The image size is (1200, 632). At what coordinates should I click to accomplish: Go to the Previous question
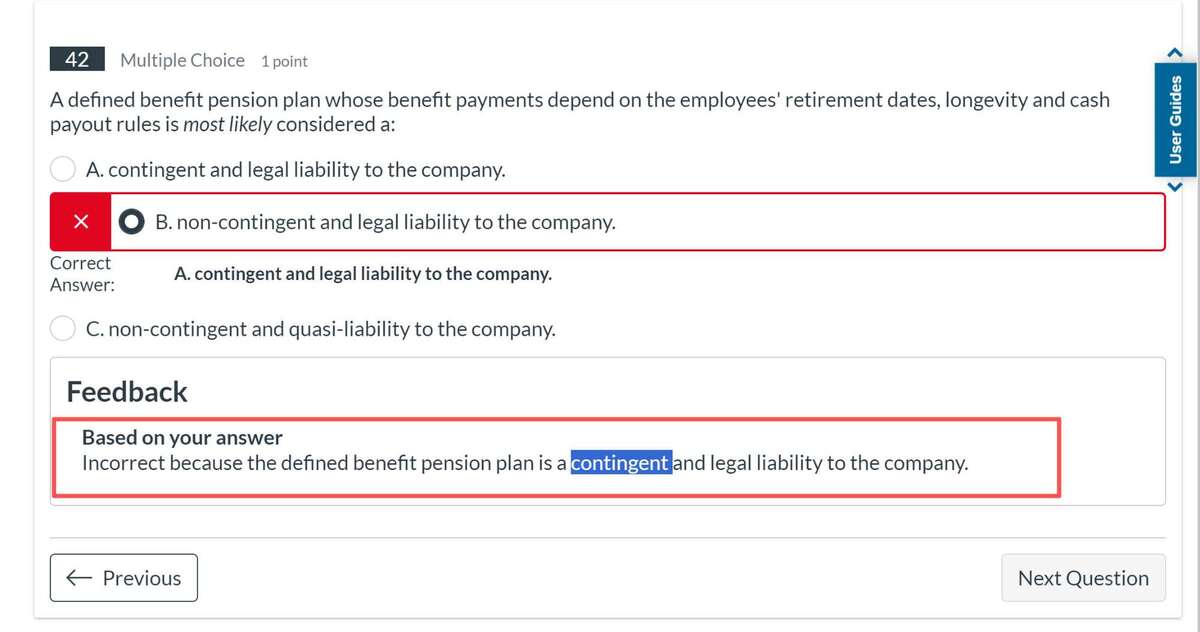coord(124,578)
